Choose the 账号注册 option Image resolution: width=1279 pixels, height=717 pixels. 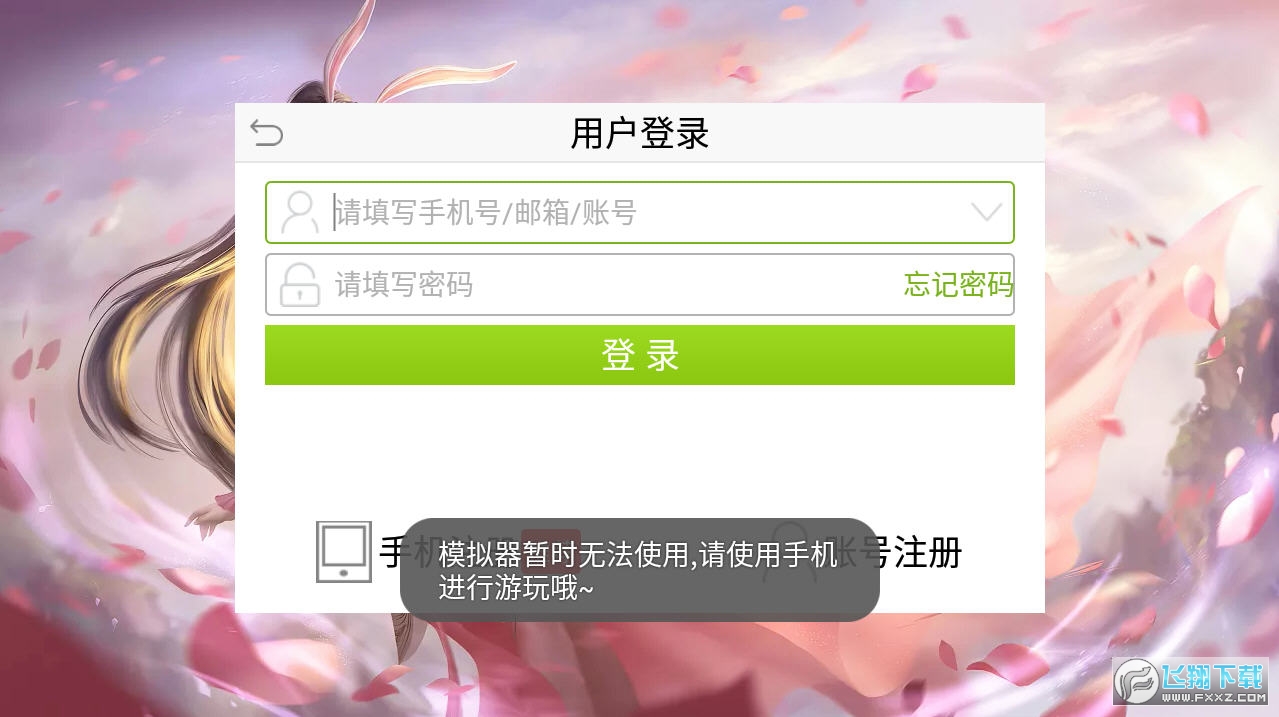tap(897, 552)
